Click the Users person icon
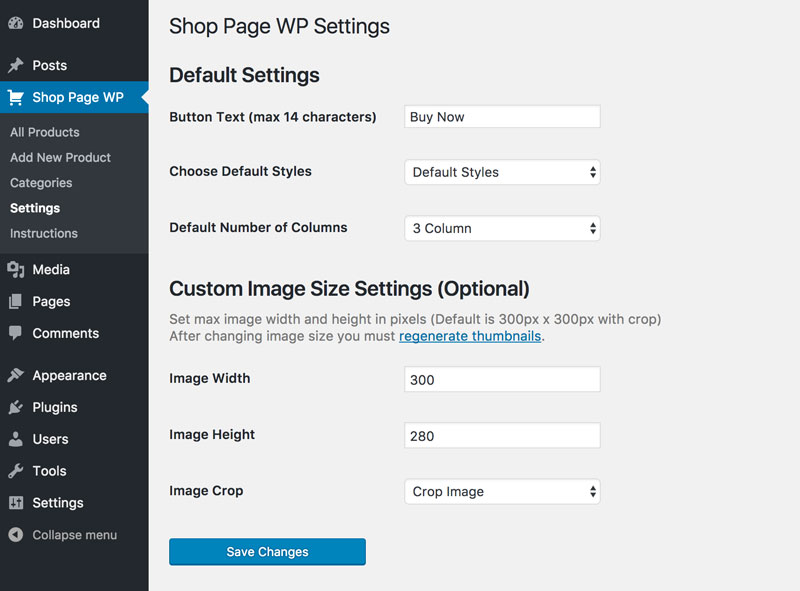 click(x=16, y=439)
